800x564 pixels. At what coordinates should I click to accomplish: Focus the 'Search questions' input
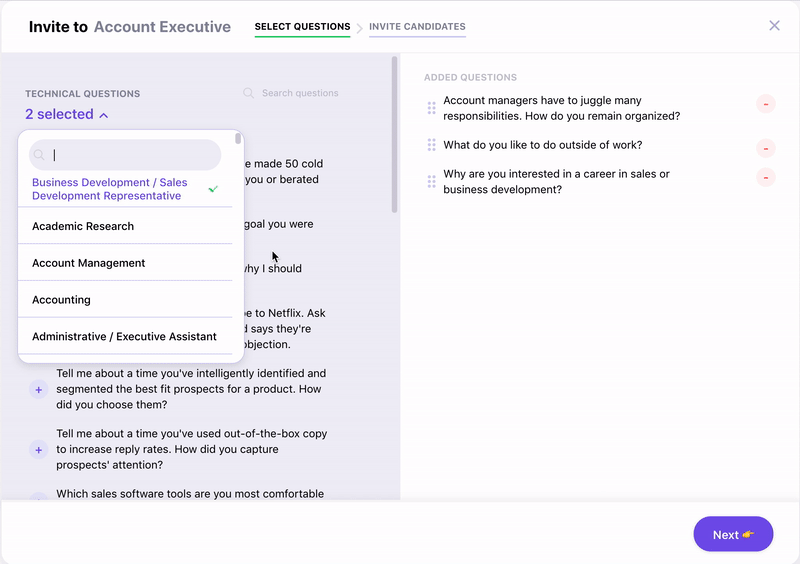300,93
